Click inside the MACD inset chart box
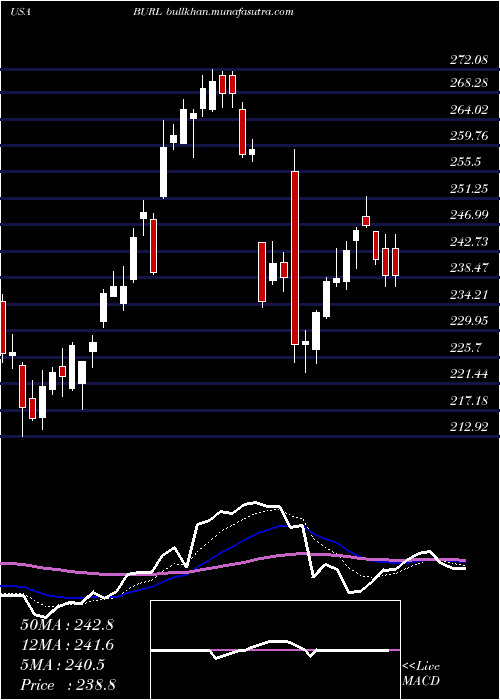The width and height of the screenshot is (500, 700). (275, 650)
